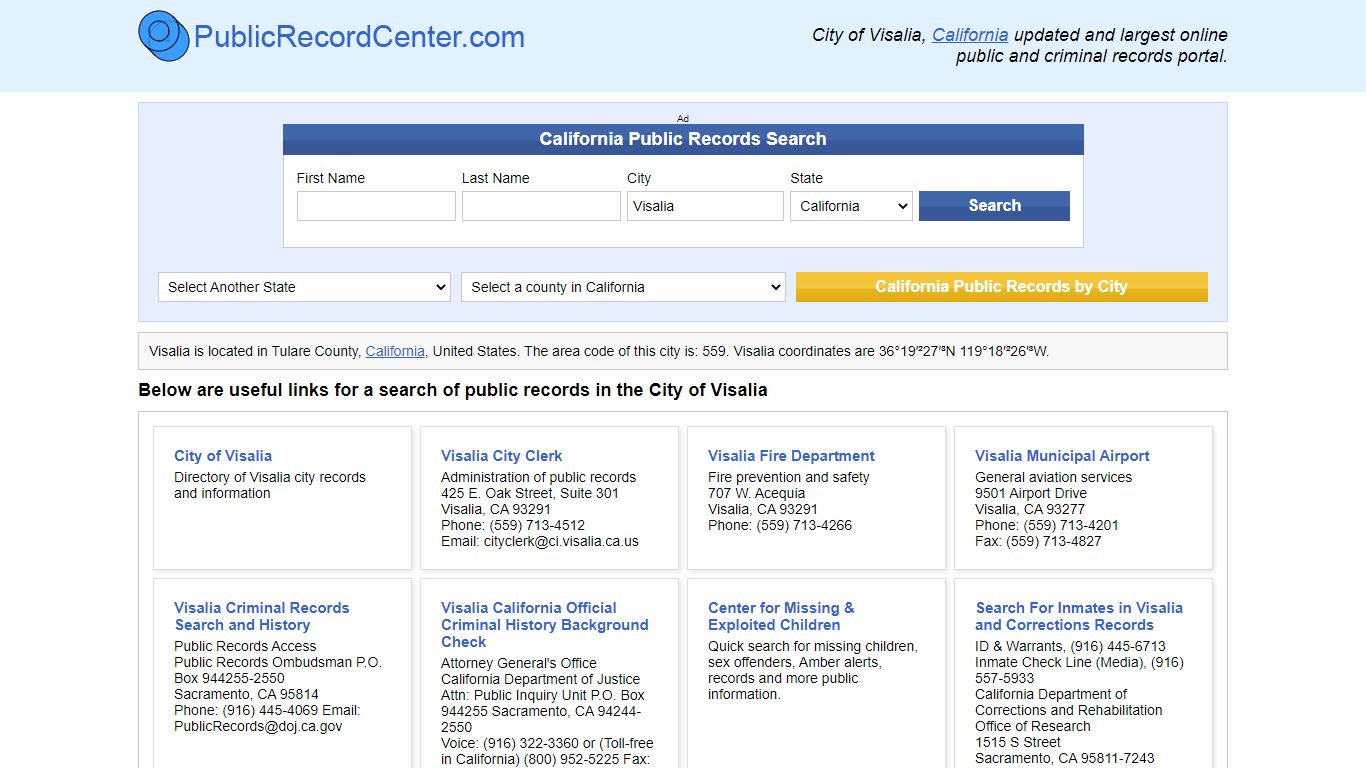Expand the Select Another State dropdown
The image size is (1366, 768).
click(x=304, y=287)
